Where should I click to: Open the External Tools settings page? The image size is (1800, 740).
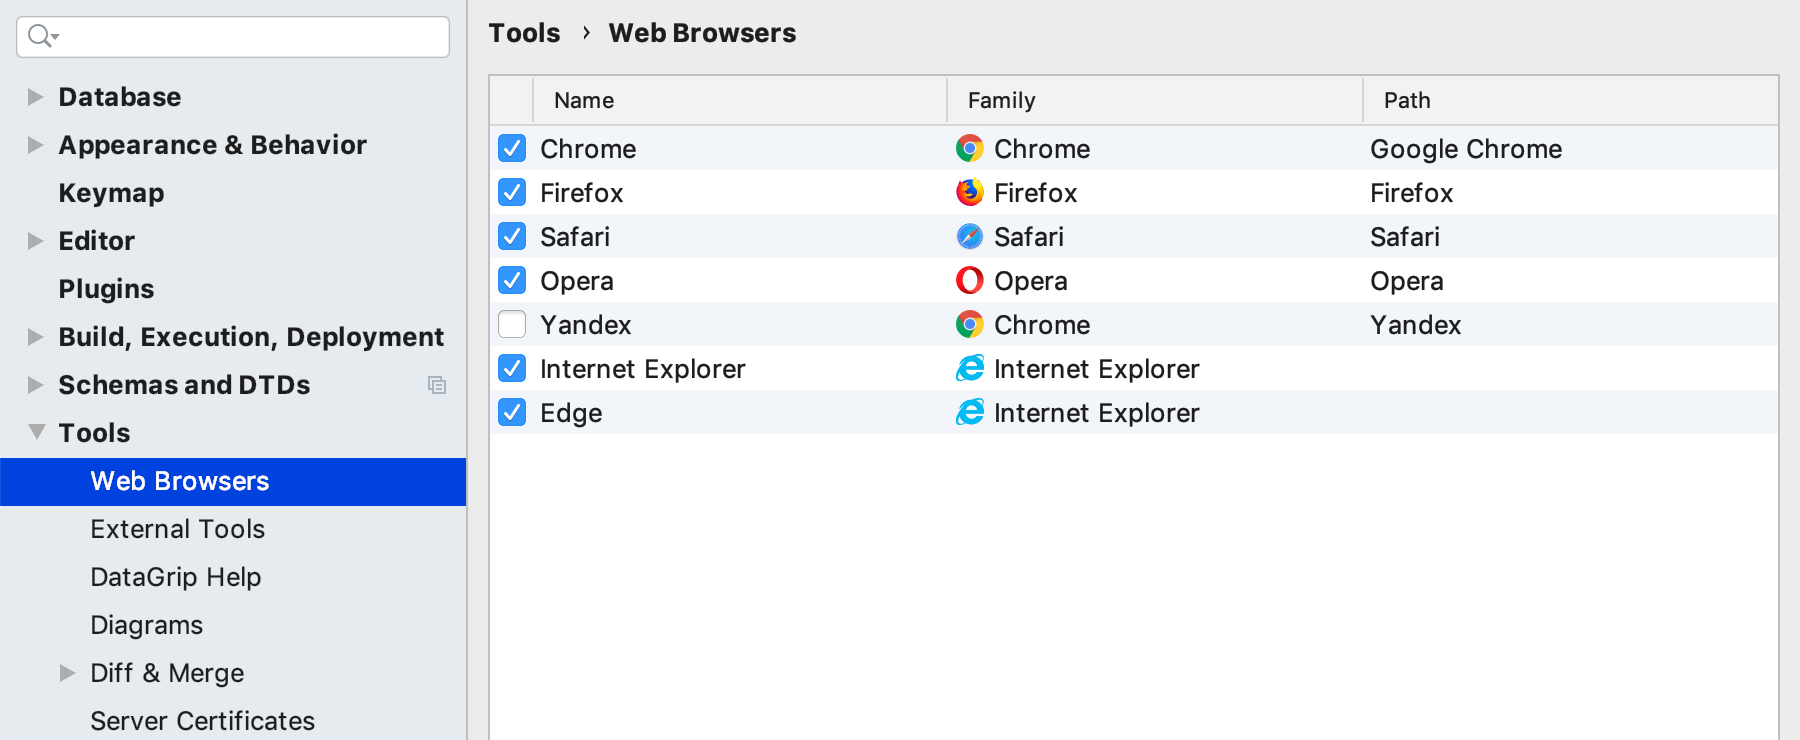[x=178, y=529]
